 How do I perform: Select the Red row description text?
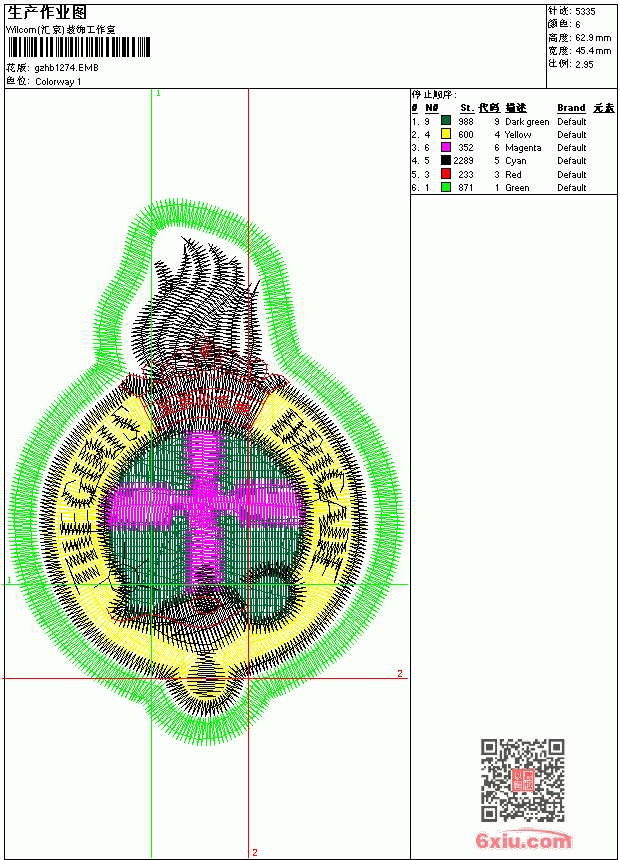(513, 174)
